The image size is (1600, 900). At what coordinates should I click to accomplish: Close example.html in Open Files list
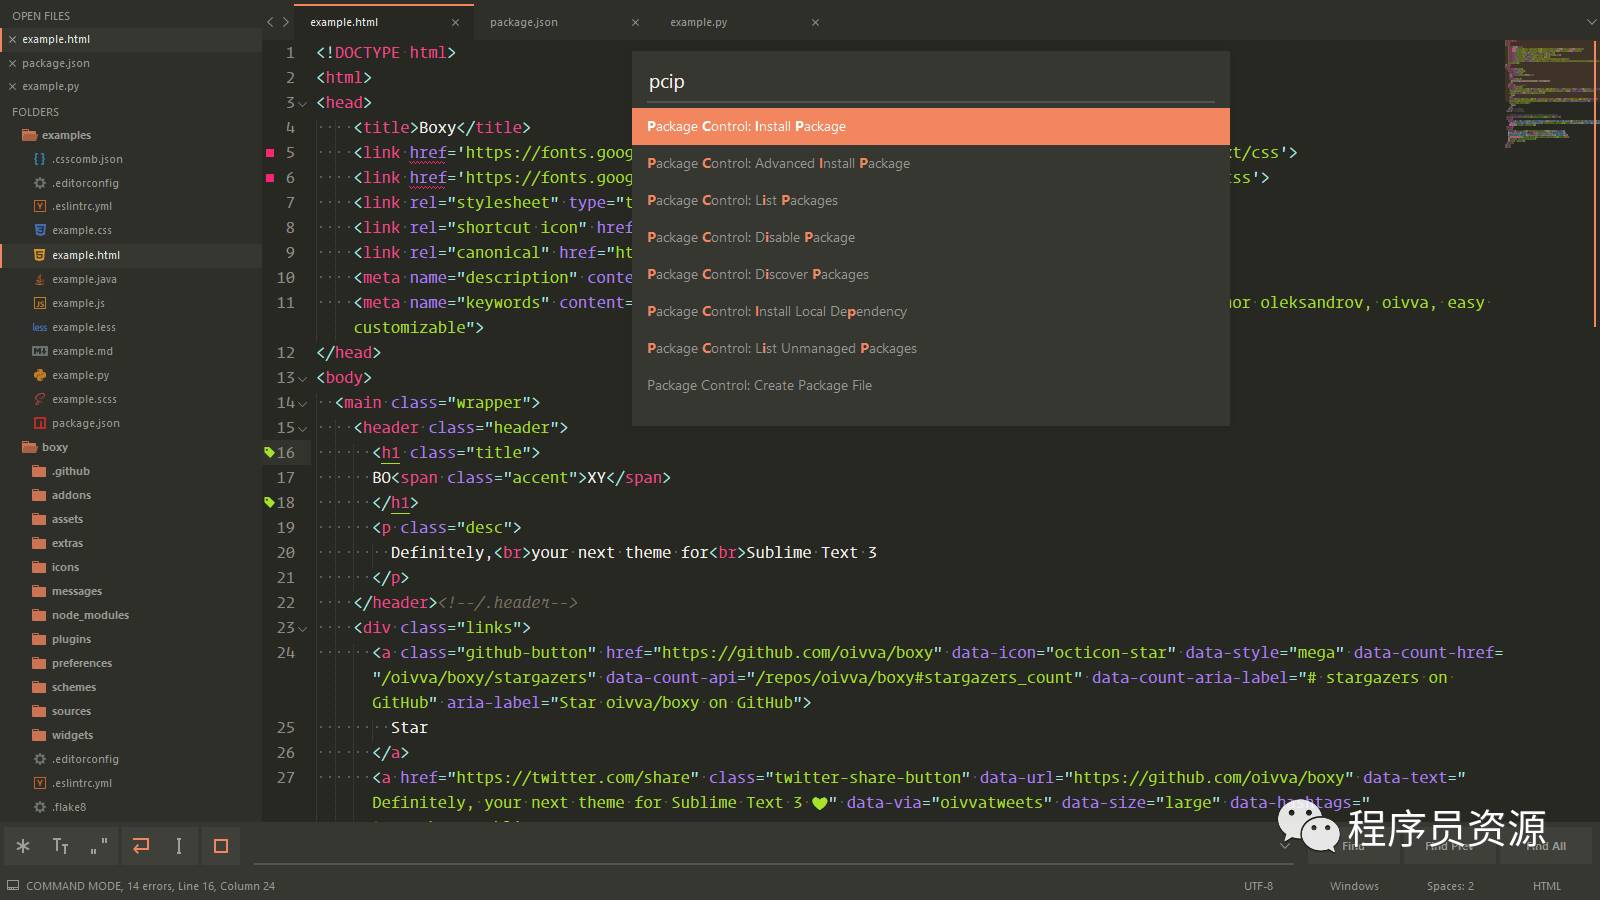pos(12,39)
